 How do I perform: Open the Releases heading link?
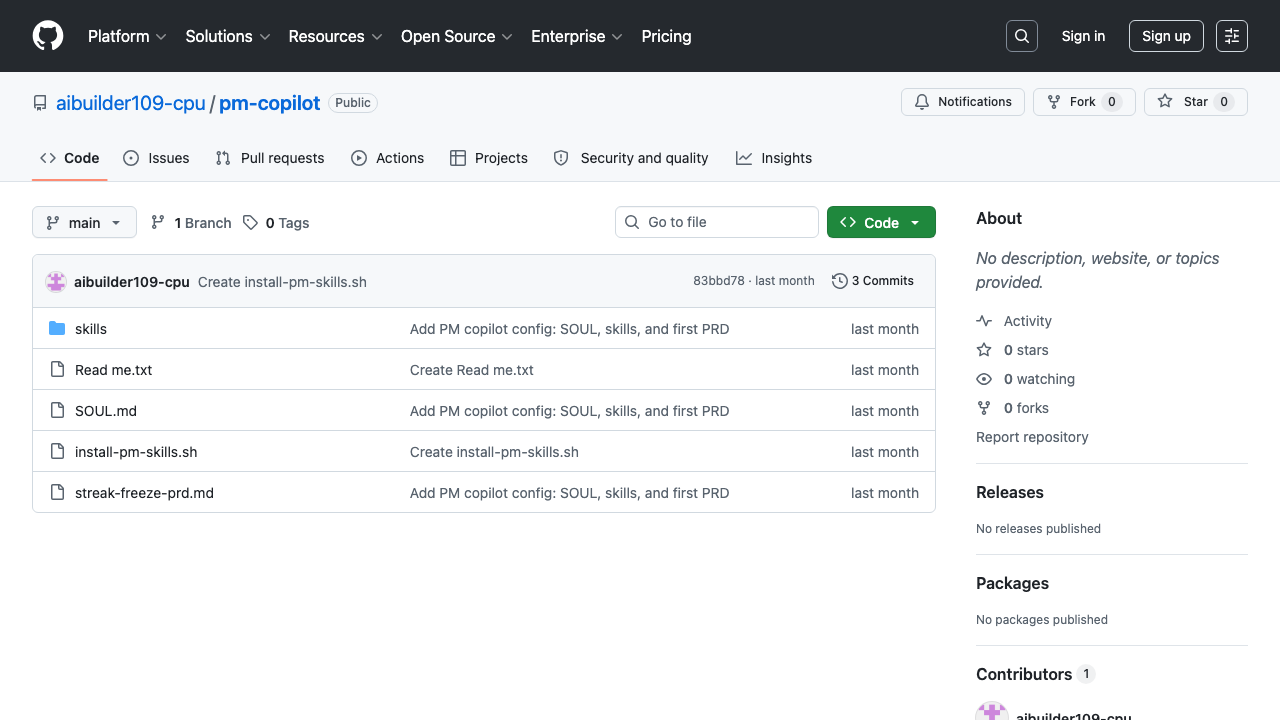[x=1010, y=492]
